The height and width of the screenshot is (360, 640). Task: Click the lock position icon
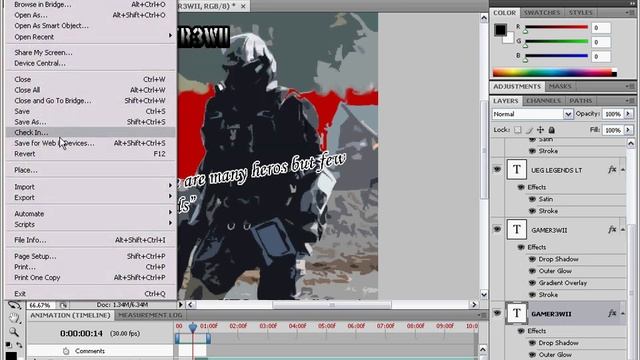coord(540,130)
